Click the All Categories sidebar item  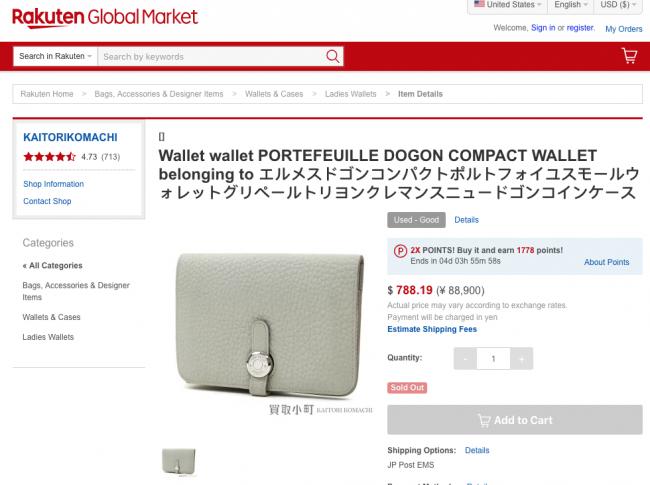(53, 266)
